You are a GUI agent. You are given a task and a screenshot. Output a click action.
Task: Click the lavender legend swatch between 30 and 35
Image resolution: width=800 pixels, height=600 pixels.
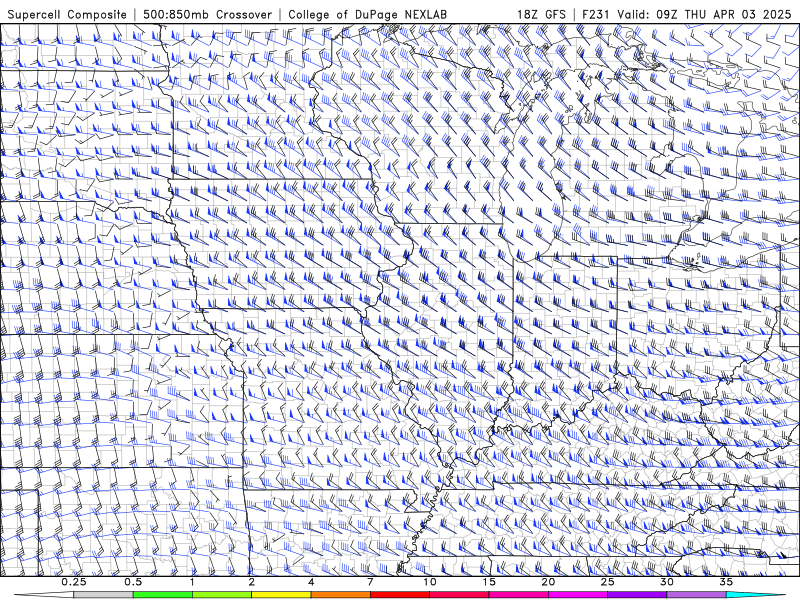[696, 595]
